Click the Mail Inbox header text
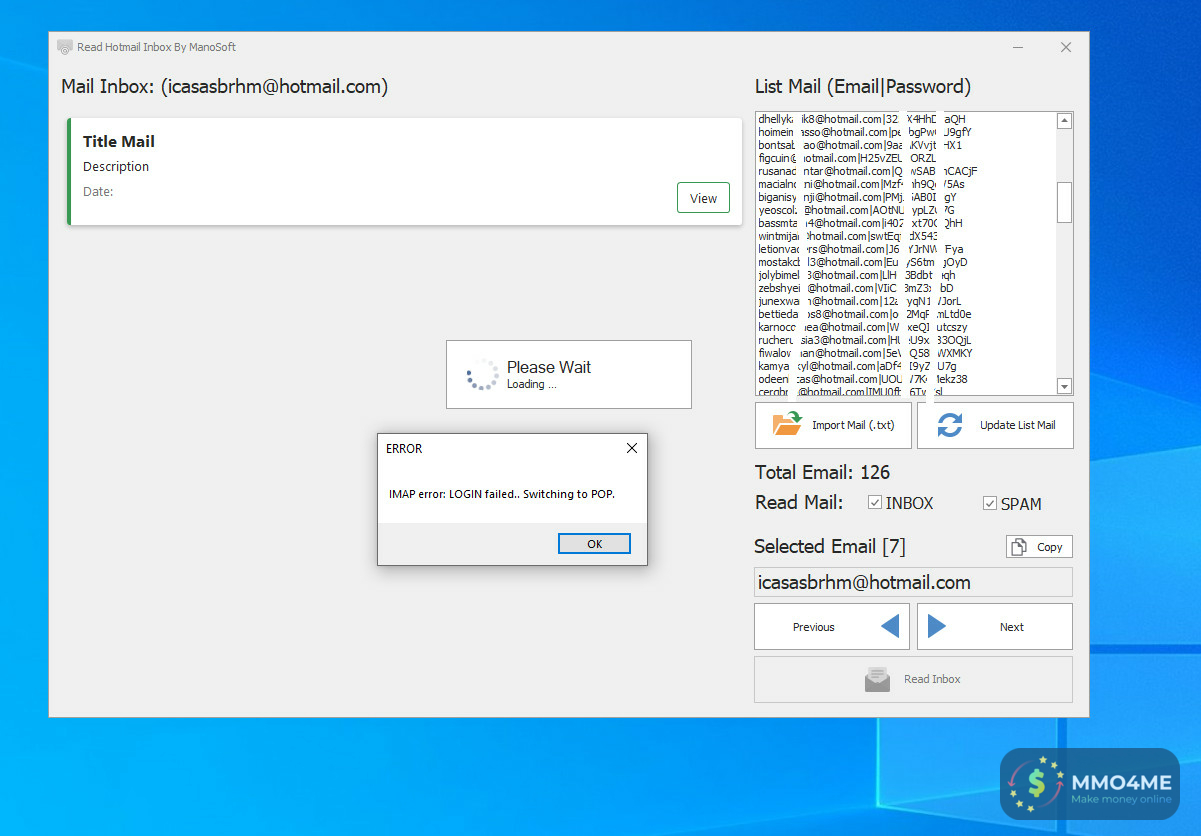This screenshot has height=836, width=1201. click(225, 87)
